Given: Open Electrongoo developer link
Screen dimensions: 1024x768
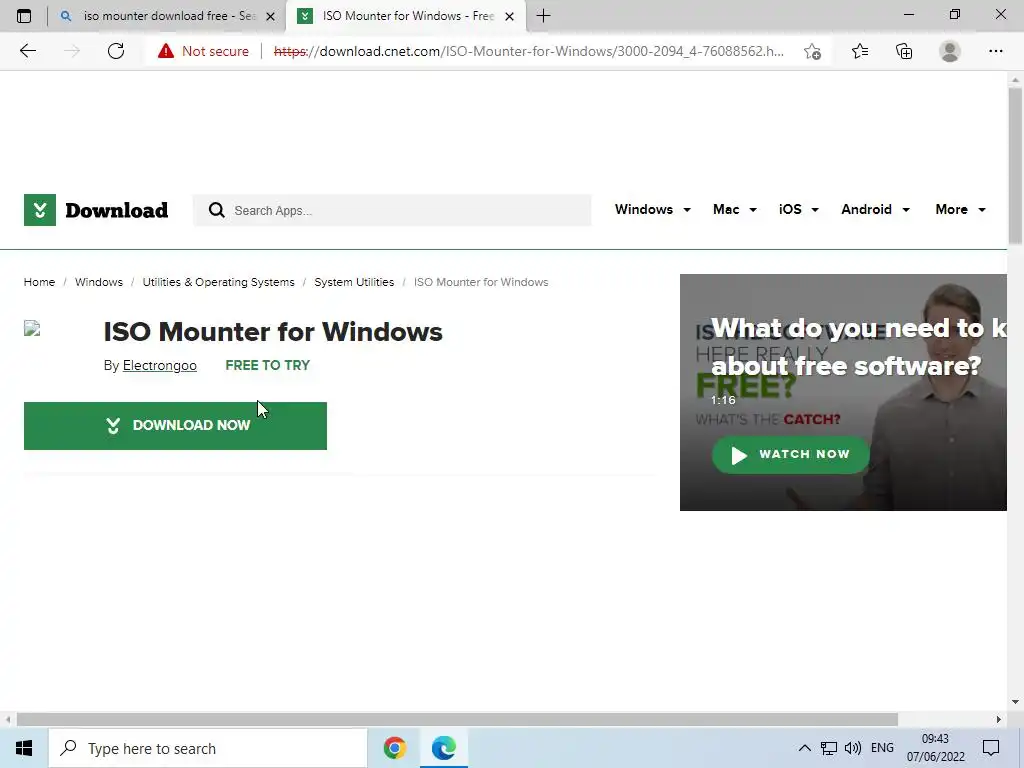Looking at the screenshot, I should 159,366.
